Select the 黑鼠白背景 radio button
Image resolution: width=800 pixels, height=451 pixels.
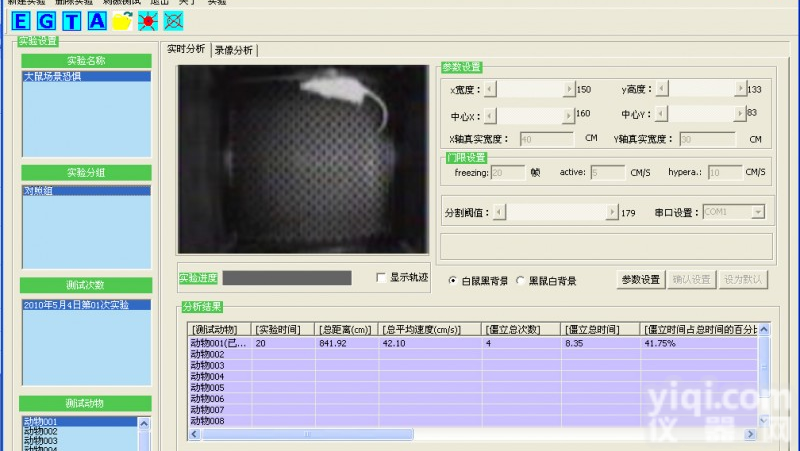[520, 281]
